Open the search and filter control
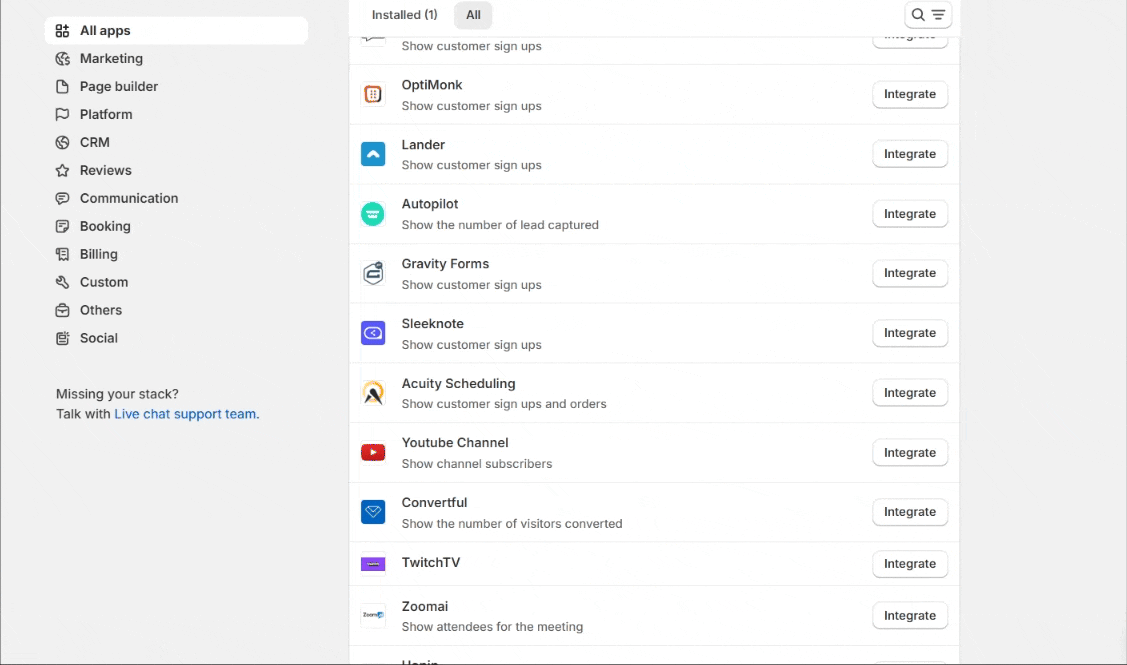The image size is (1127, 665). [927, 15]
